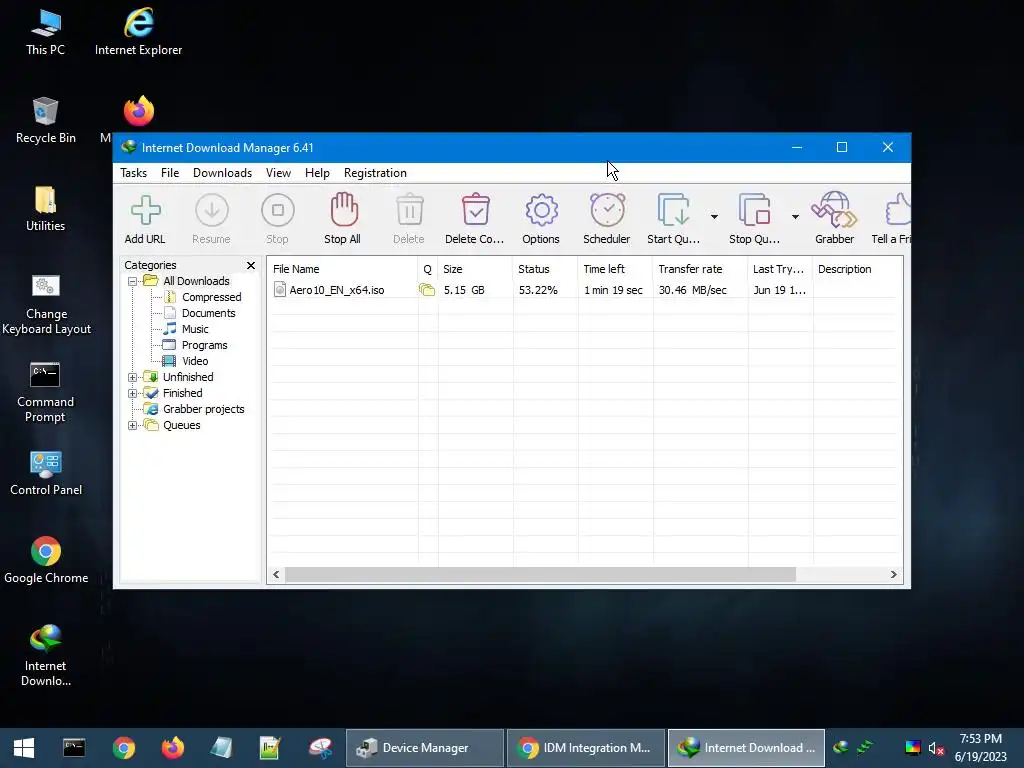Open the Grabber tool
Screen dimensions: 1024x768
point(834,210)
